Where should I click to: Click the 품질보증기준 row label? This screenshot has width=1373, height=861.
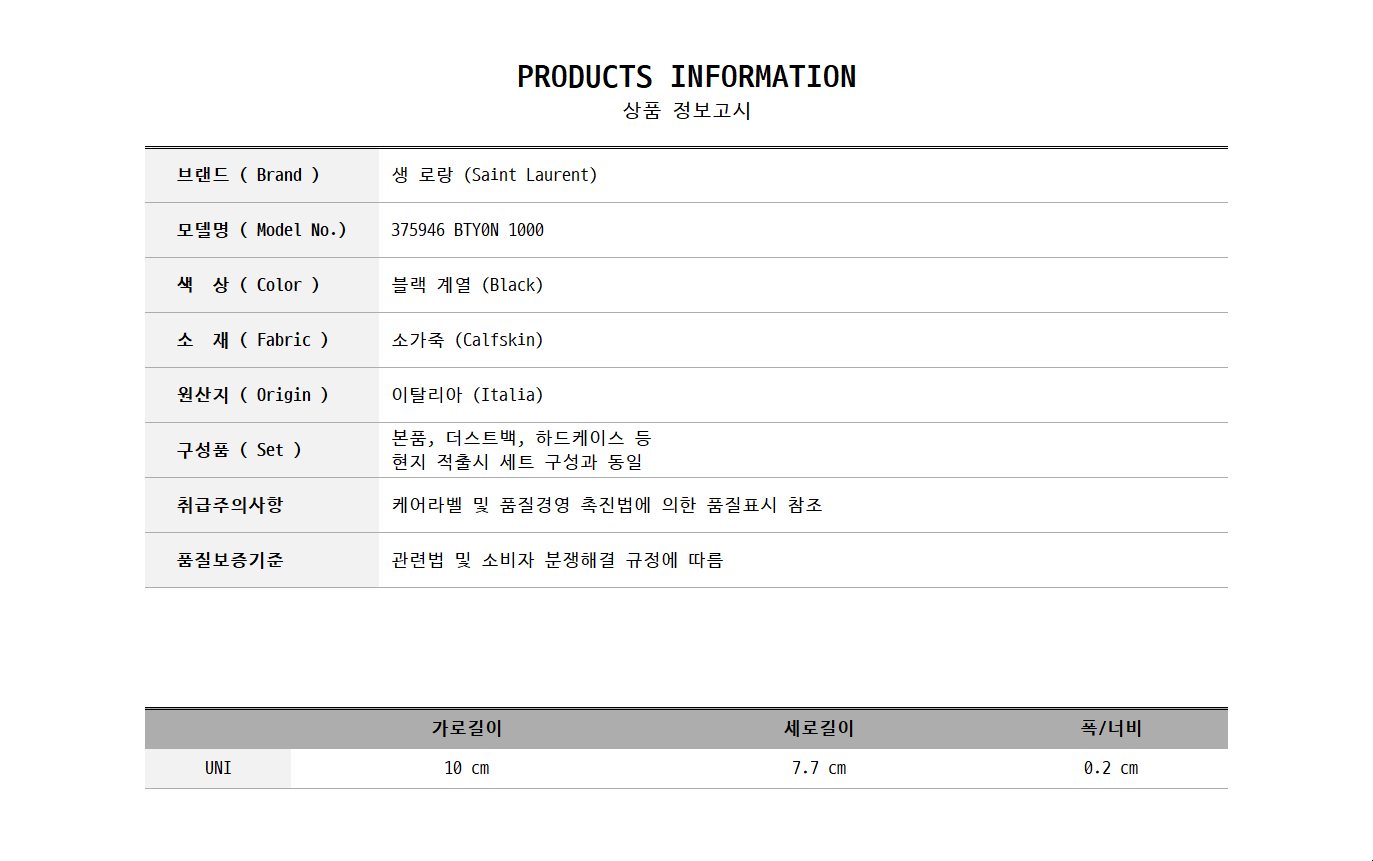(x=230, y=560)
